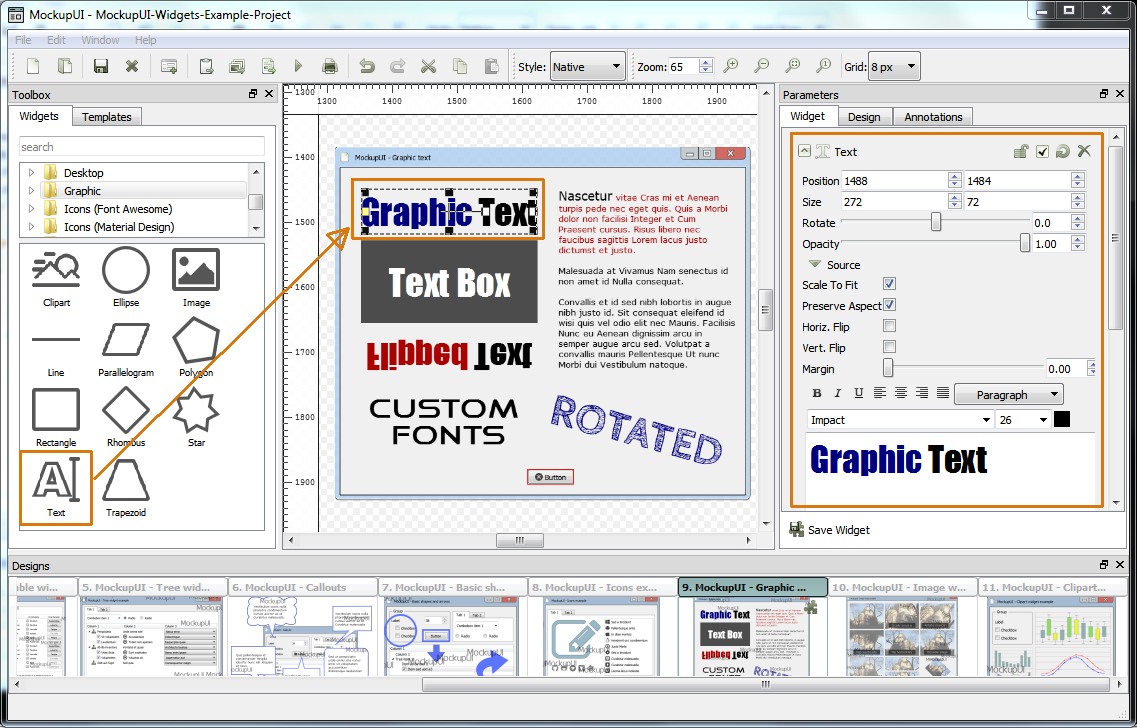
Task: Click the Zoom out magnifier icon
Action: (x=761, y=66)
